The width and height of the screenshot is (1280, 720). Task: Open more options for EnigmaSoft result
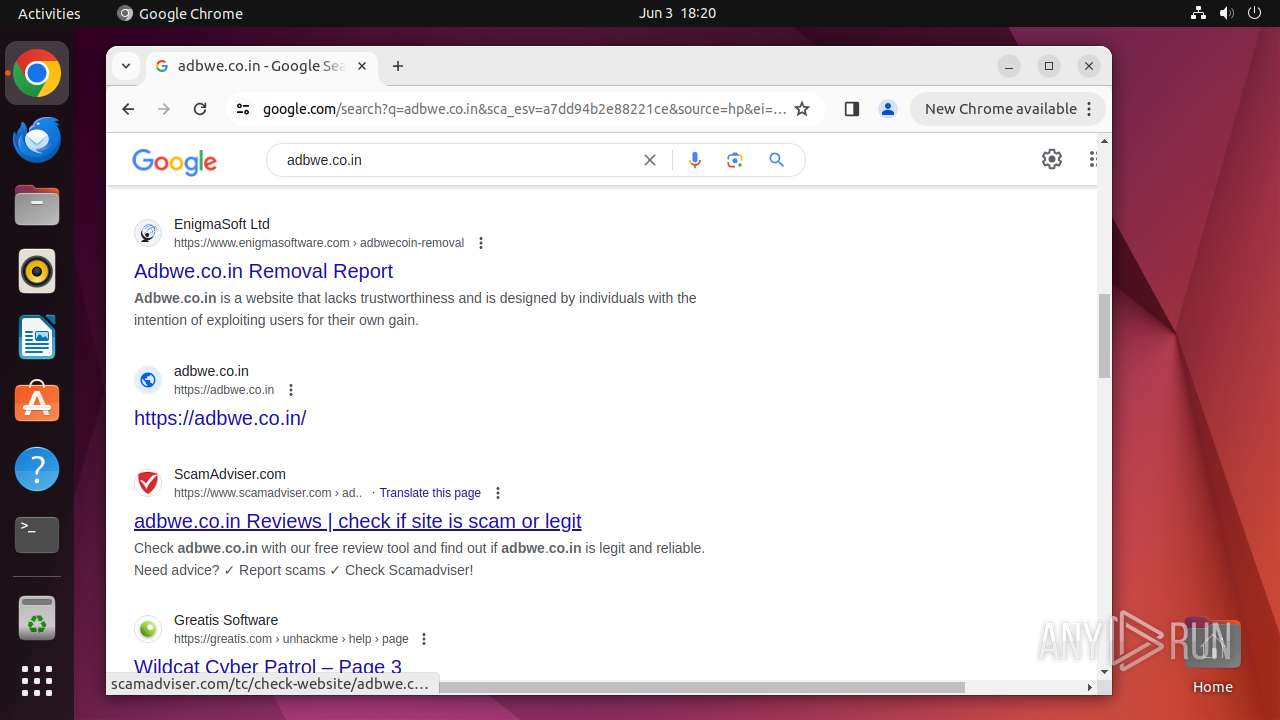pyautogui.click(x=481, y=243)
